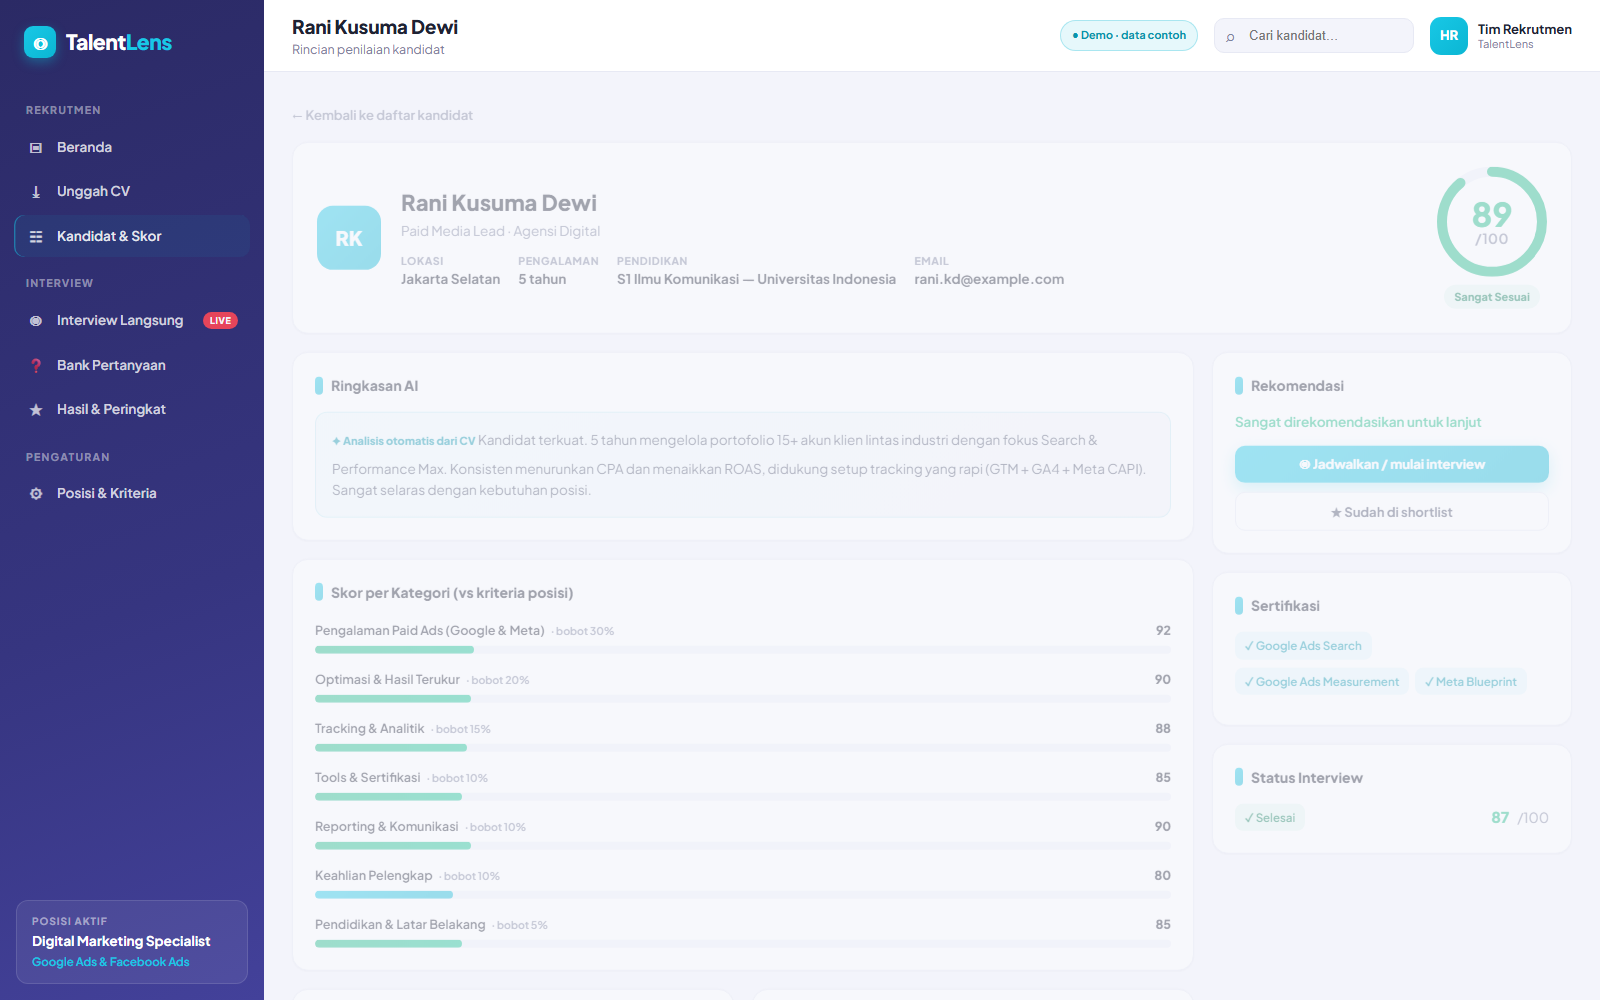Click the Bank Pertanyaan question mark icon

[36, 366]
